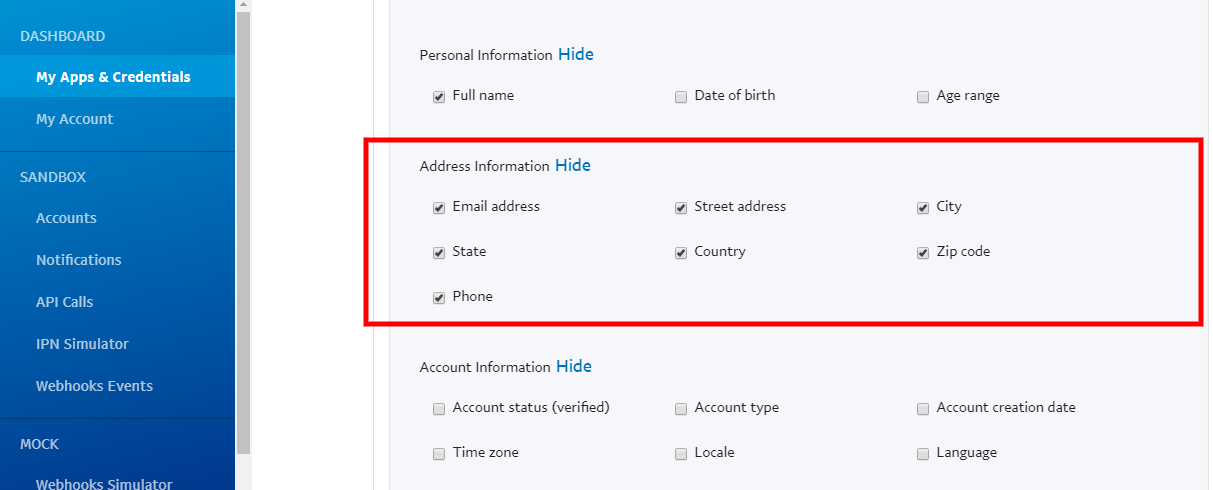1213x490 pixels.
Task: Check the Language checkbox
Action: coord(923,454)
